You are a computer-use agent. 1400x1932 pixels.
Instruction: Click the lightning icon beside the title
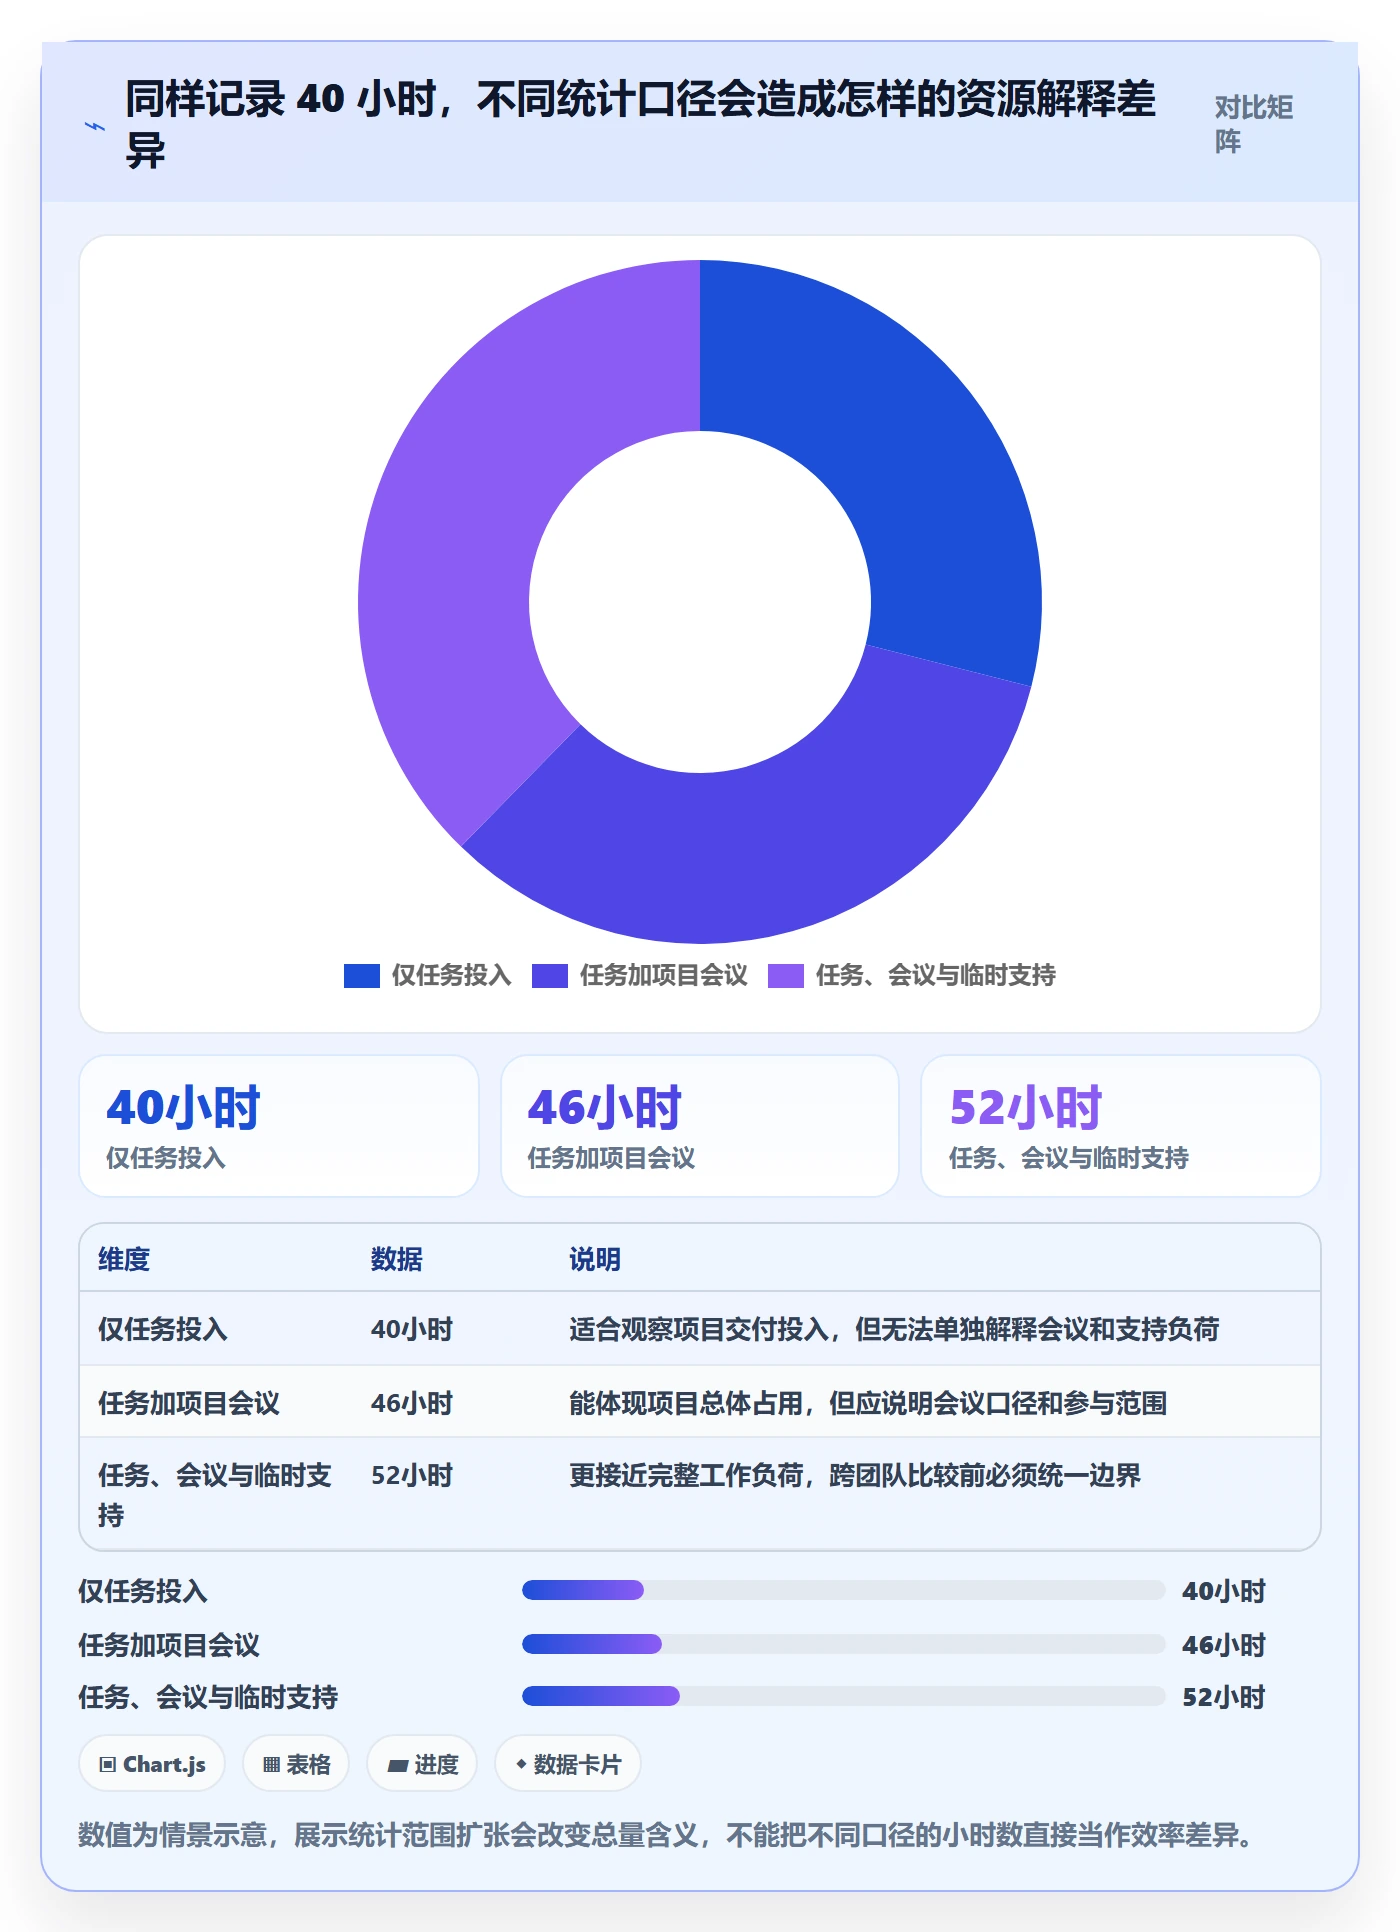coord(95,126)
